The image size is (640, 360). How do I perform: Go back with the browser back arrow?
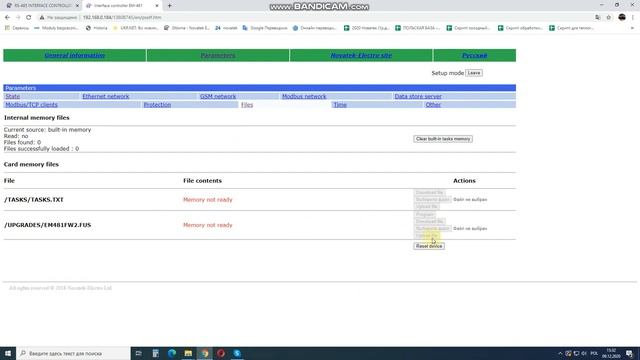point(7,18)
